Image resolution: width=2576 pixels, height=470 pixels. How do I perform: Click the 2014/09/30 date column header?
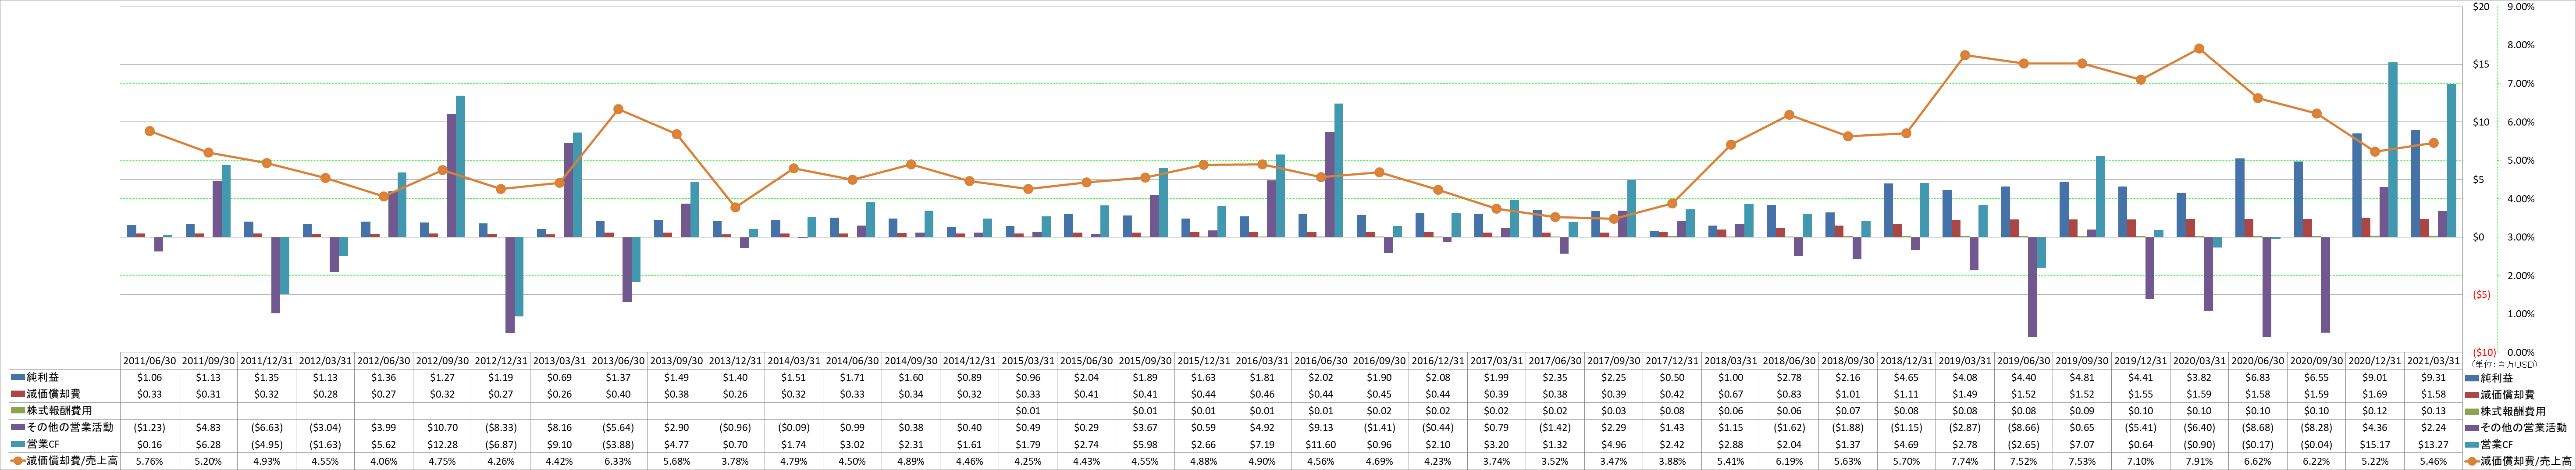pos(911,361)
